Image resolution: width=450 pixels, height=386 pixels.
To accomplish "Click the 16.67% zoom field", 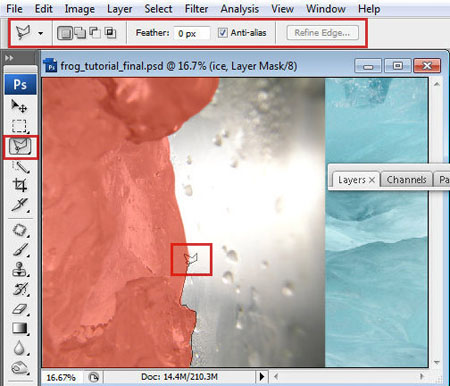I will click(61, 377).
